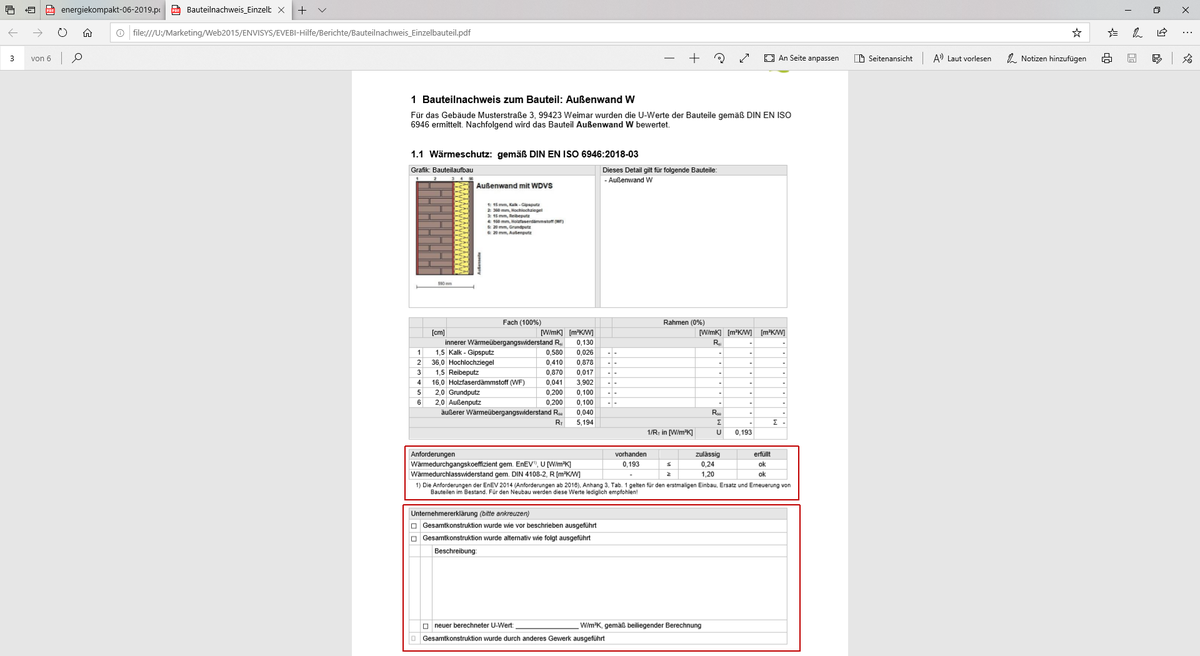Image resolution: width=1200 pixels, height=656 pixels.
Task: Search within the PDF document
Action: 77,58
